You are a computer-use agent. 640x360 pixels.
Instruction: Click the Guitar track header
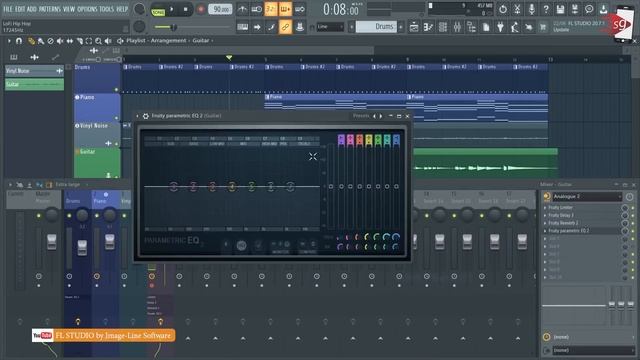[x=97, y=163]
